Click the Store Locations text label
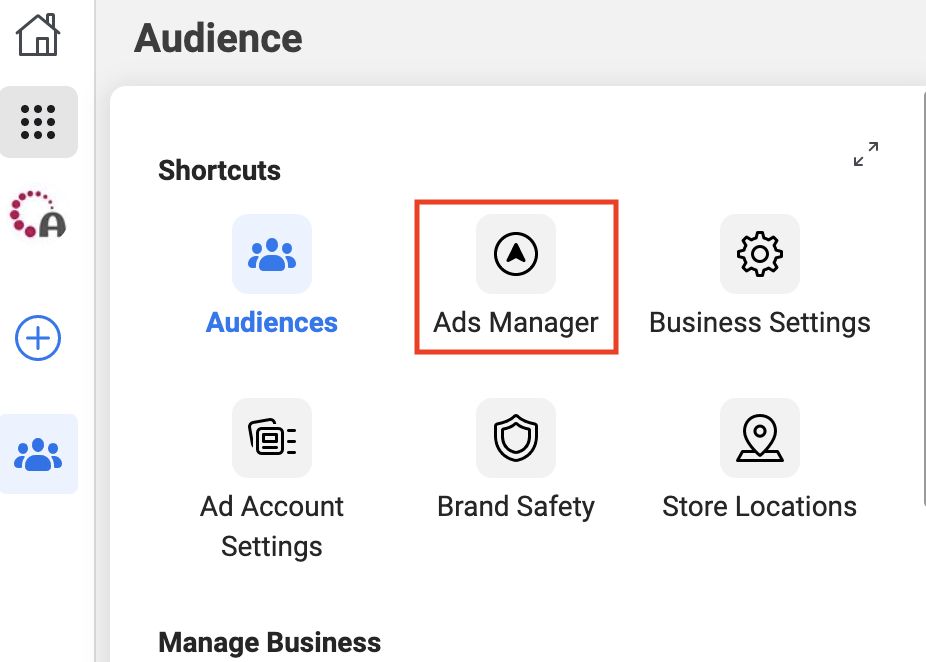926x662 pixels. click(x=759, y=506)
